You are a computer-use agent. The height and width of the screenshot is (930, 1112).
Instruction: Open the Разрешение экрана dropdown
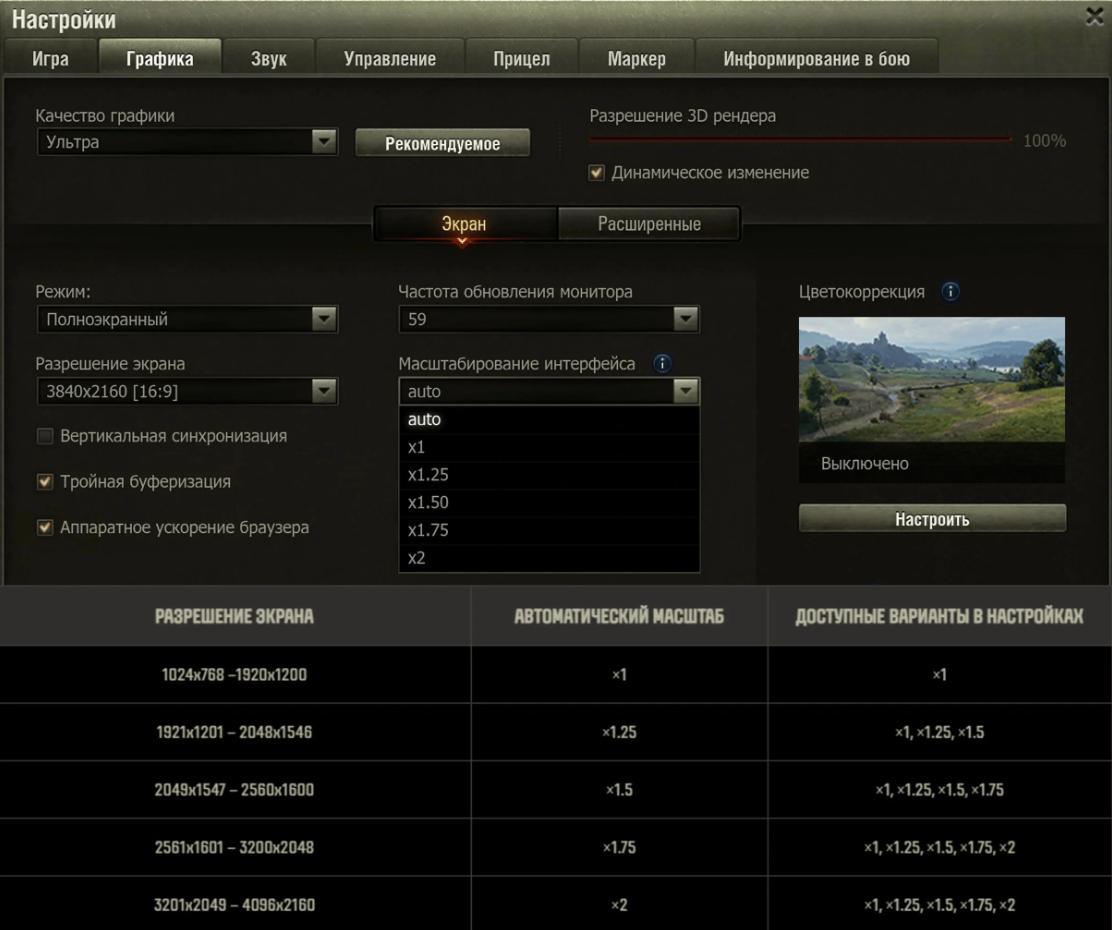[187, 391]
